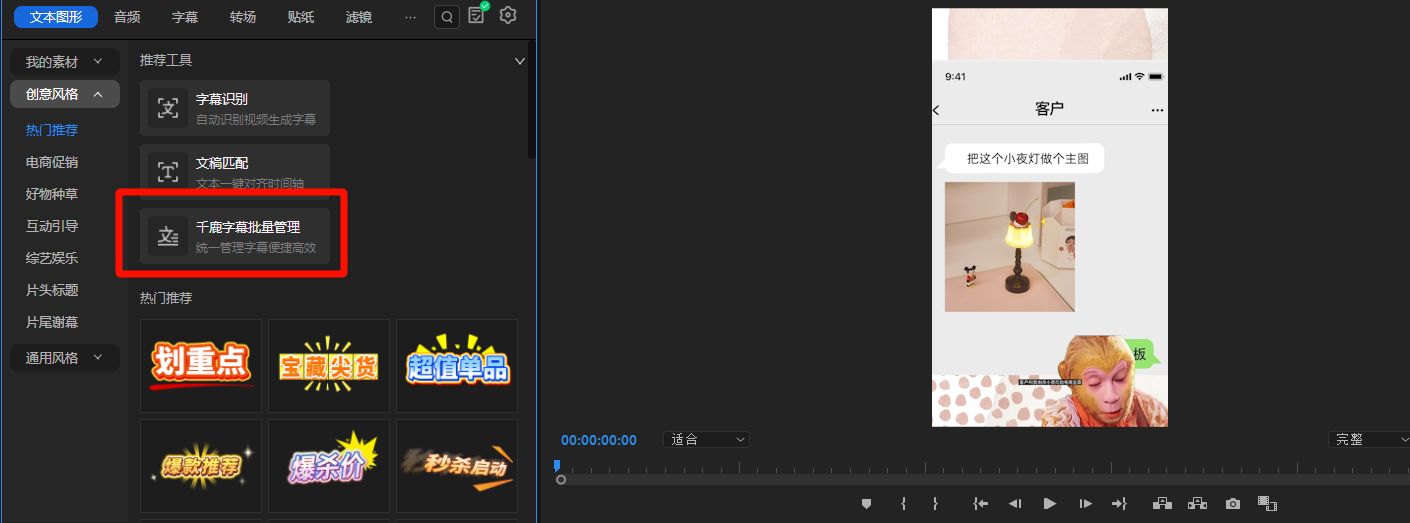
Task: Go to In point button
Action: pos(981,503)
